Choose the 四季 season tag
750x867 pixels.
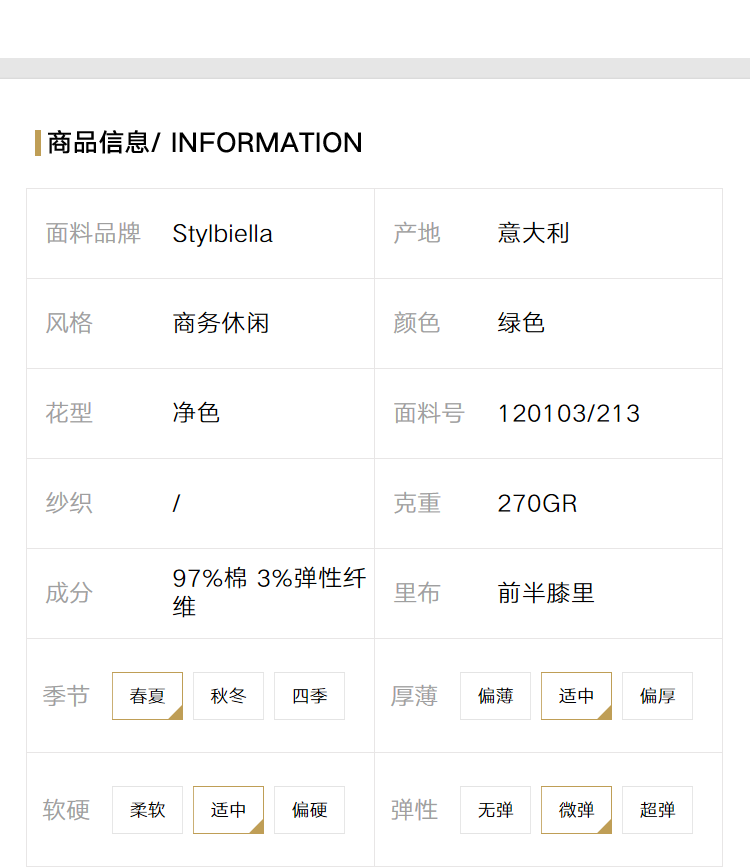coord(309,696)
